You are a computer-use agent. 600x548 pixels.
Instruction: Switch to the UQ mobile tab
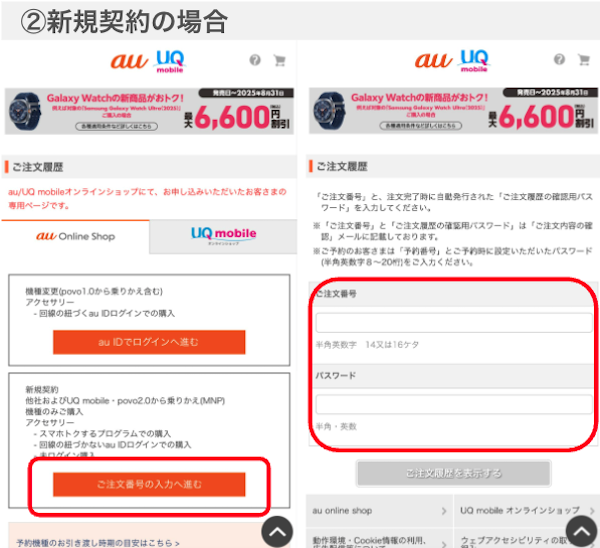(223, 236)
